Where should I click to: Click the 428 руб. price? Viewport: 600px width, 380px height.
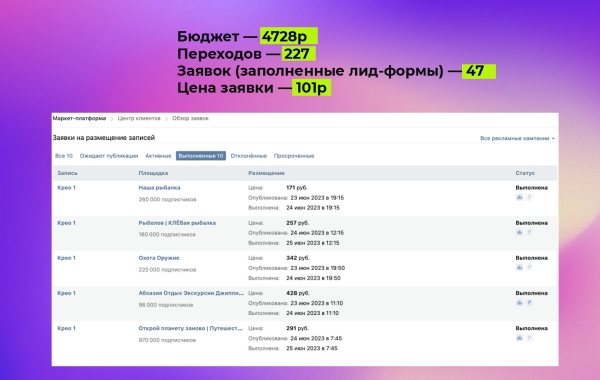[298, 293]
